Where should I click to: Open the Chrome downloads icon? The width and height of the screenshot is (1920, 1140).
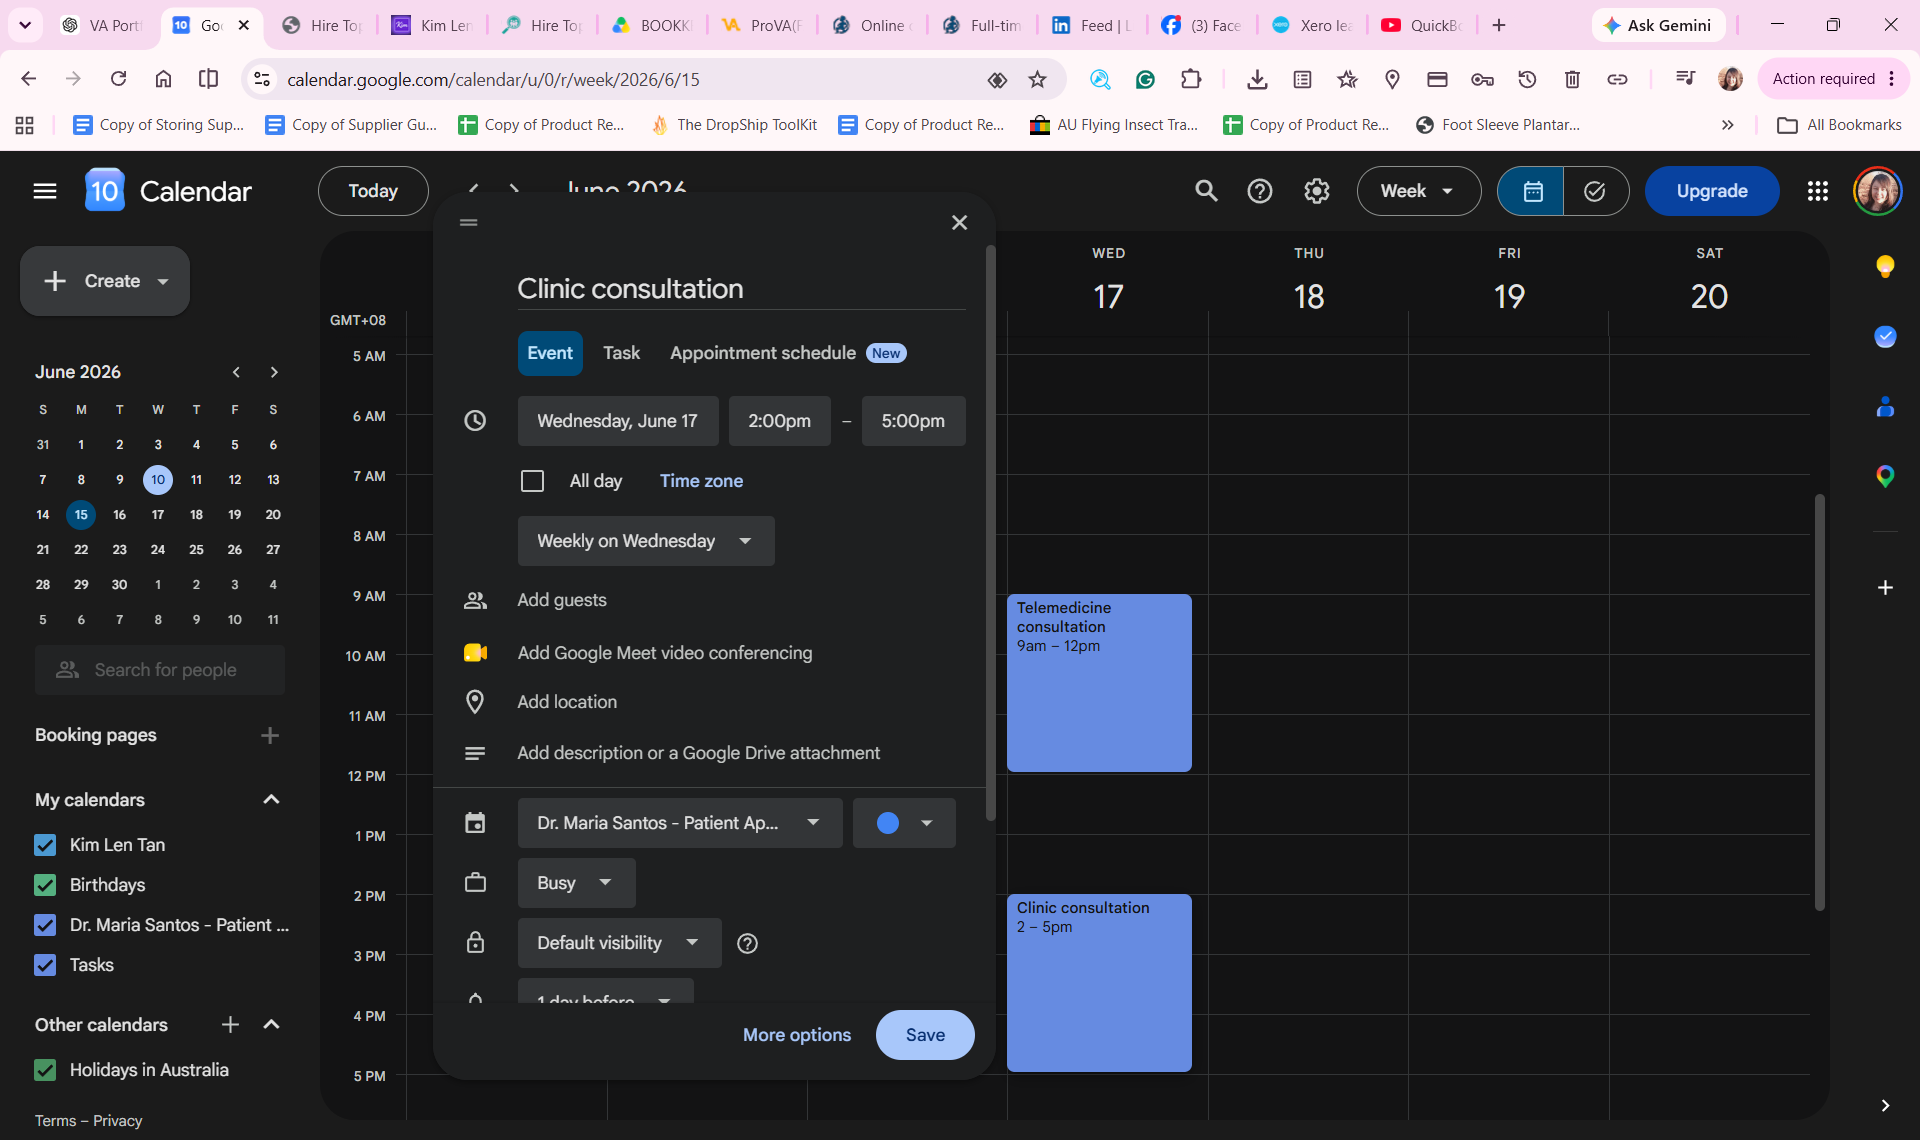1257,79
